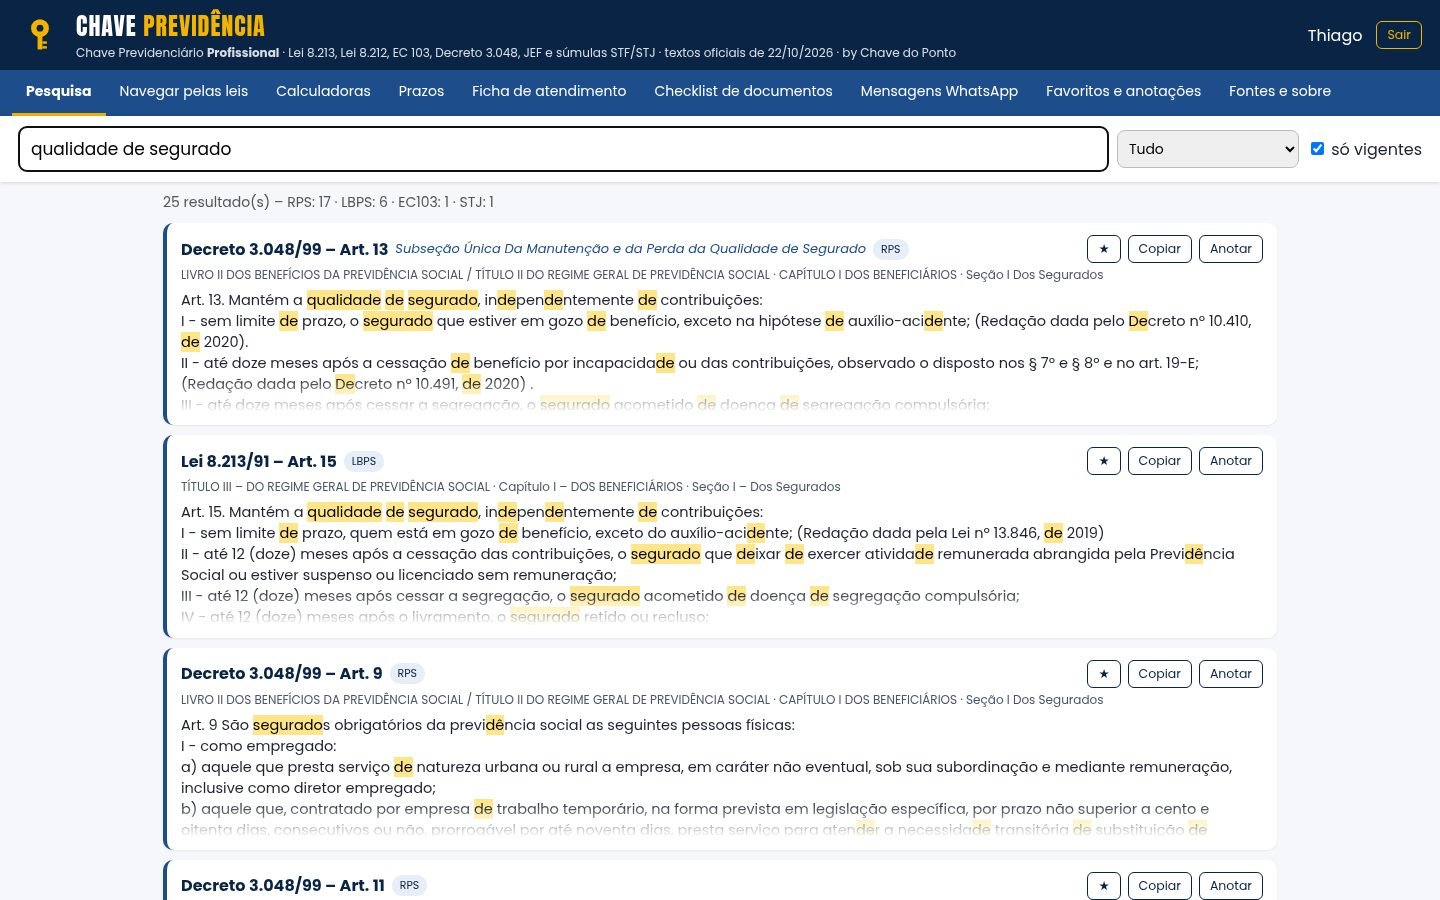This screenshot has width=1440, height=900.
Task: Switch to Navegar pelas leis tab
Action: point(183,91)
